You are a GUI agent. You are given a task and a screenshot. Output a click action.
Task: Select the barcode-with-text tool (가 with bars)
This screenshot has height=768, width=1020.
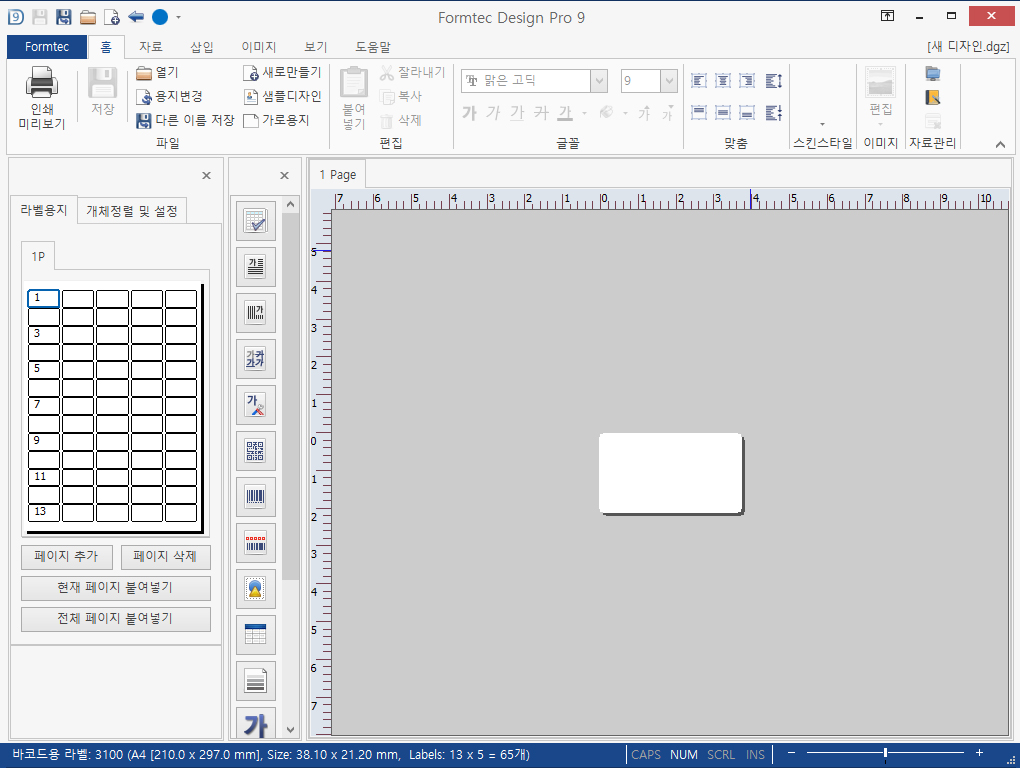(256, 313)
